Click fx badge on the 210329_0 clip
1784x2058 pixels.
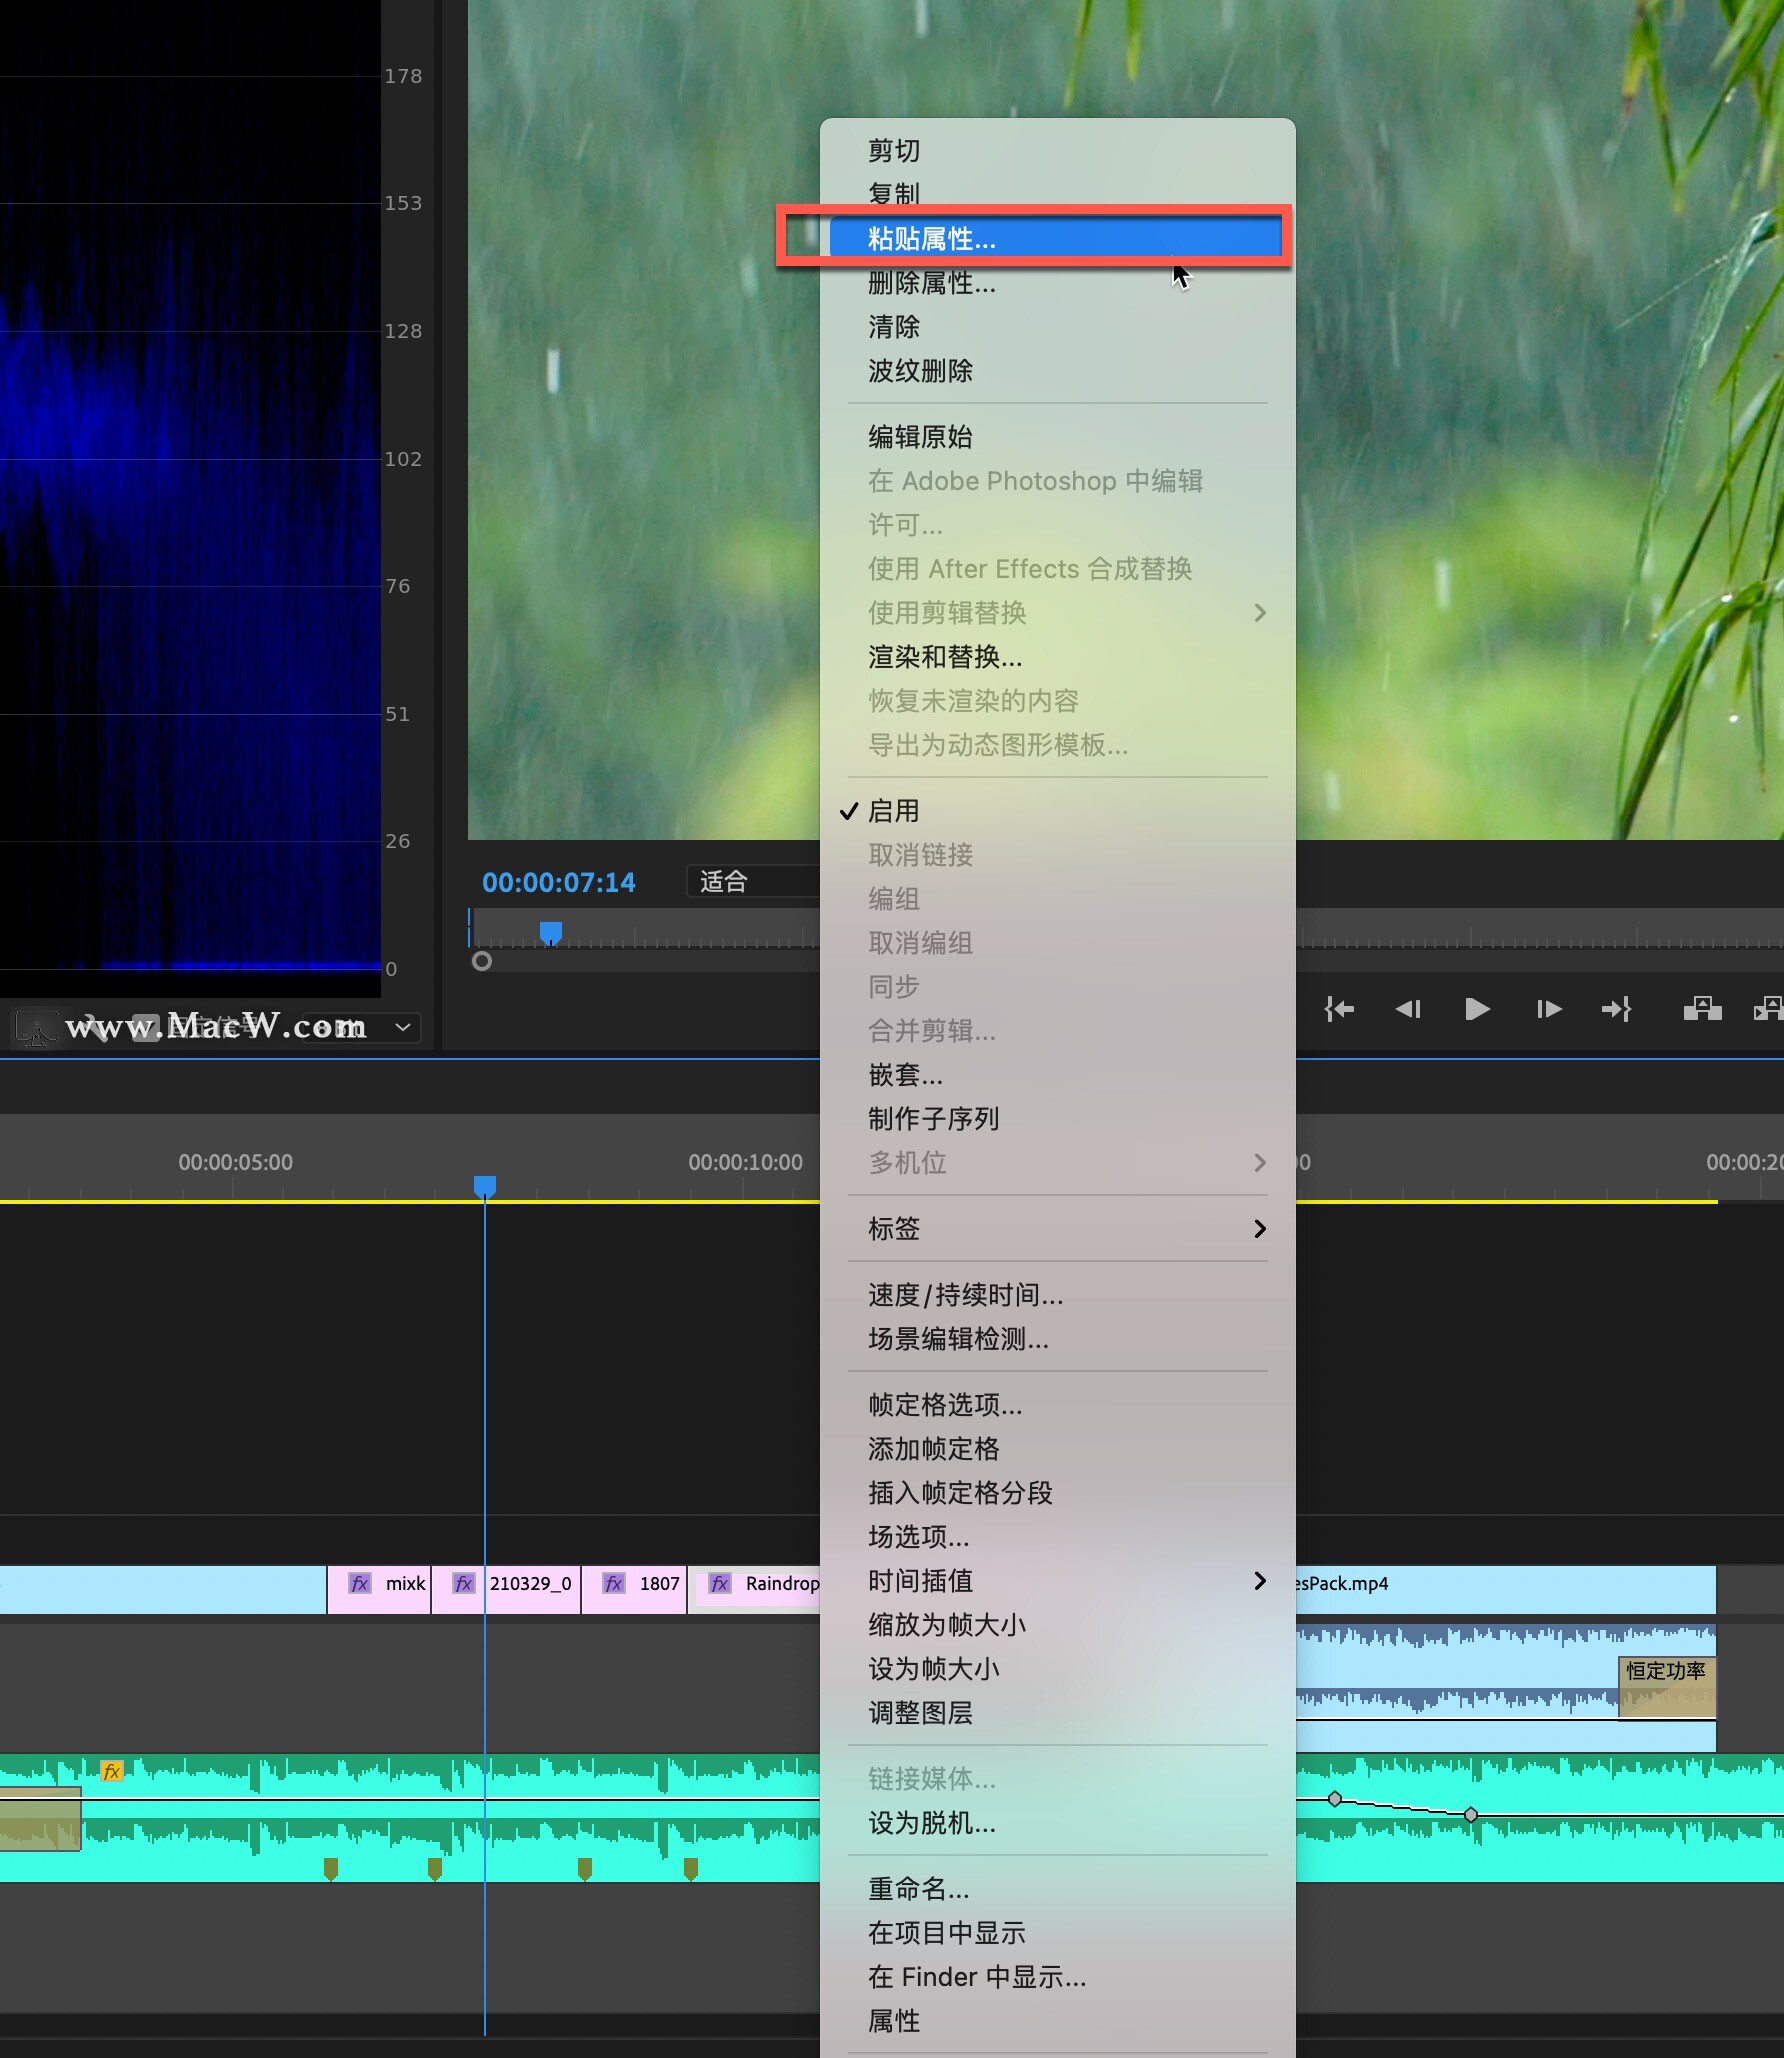464,1583
